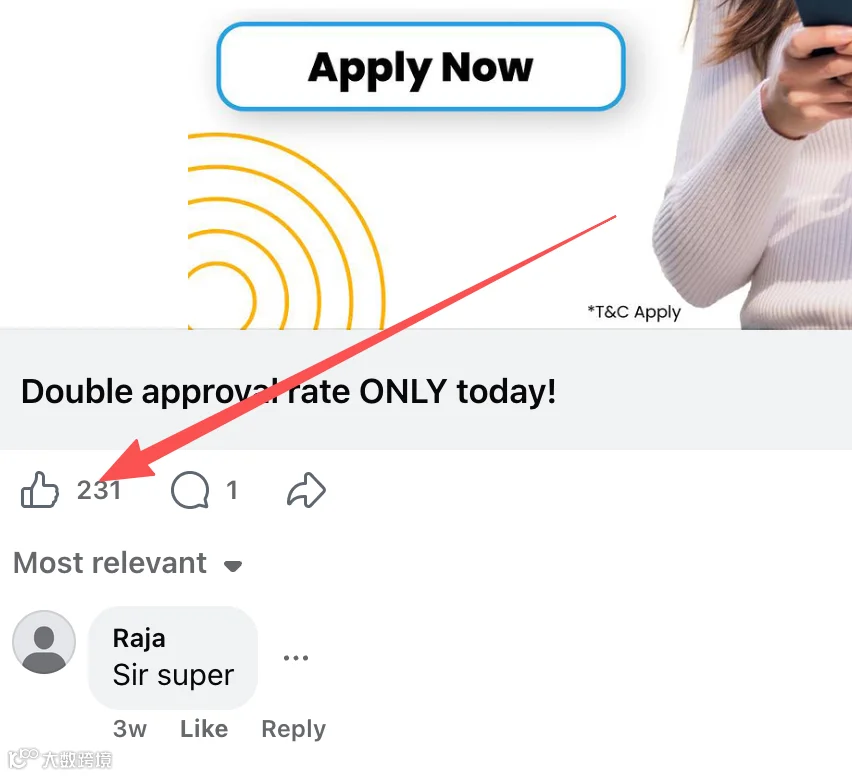Expand the Most relevant sort dropdown

coord(128,563)
